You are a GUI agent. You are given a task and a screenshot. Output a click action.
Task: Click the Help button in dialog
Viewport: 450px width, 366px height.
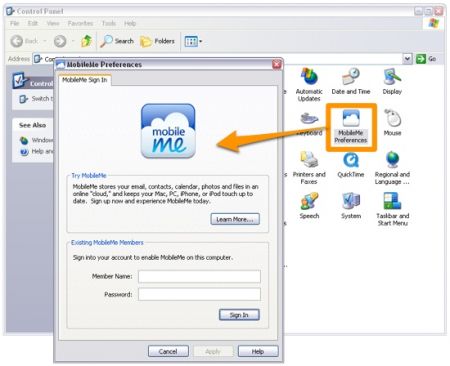[258, 351]
